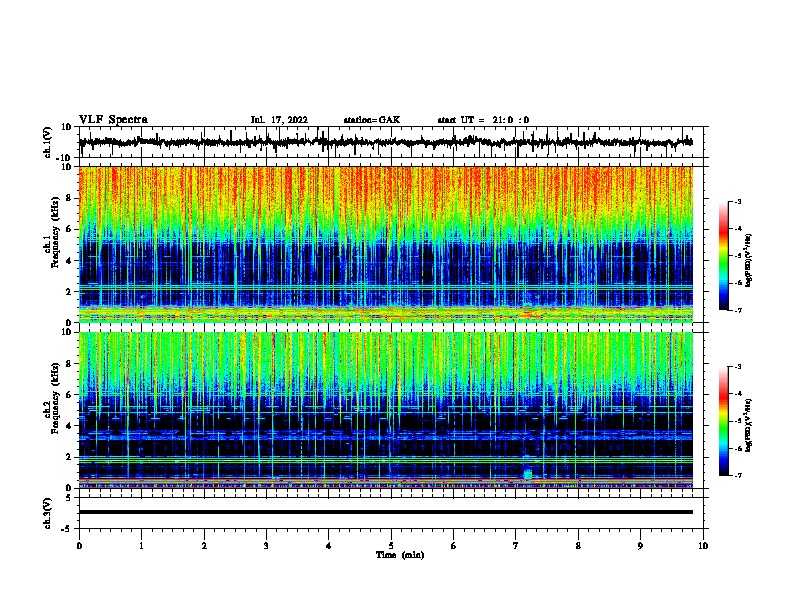
Task: Click the cyan burst near 7 min in ch.2
Action: point(528,474)
